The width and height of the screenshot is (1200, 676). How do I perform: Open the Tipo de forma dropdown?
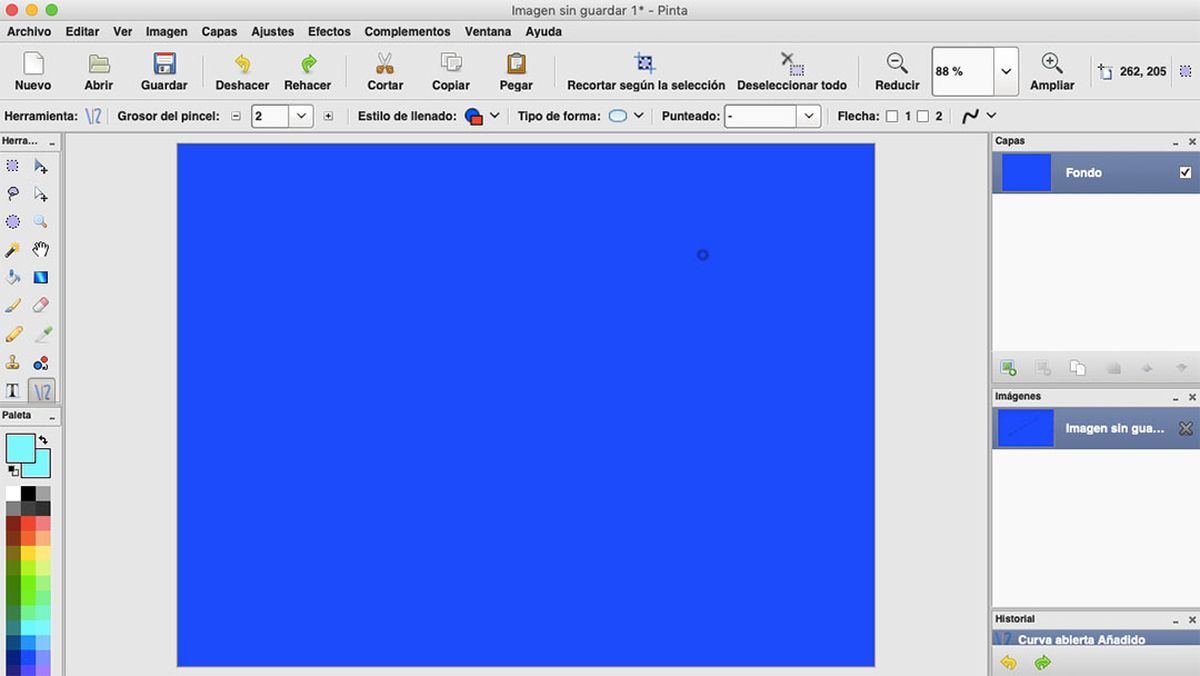[x=637, y=115]
